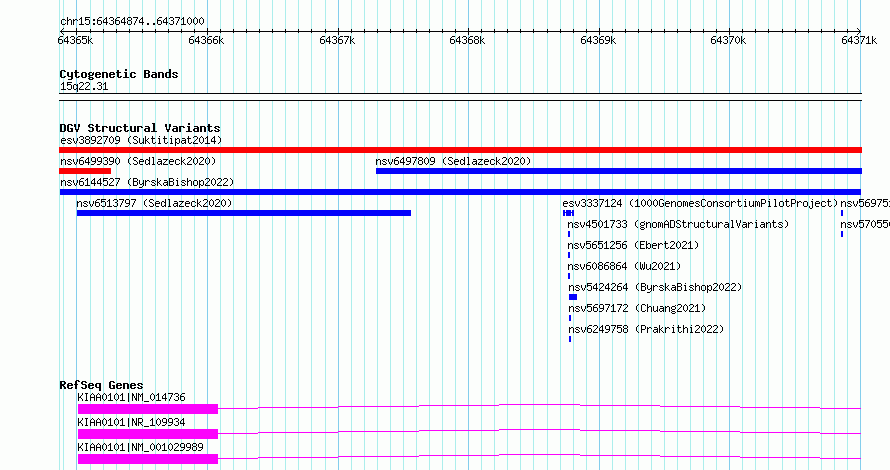Select the magenta exon of KIAA0101|NM_001029989
This screenshot has height=470, width=890.
coord(148,459)
